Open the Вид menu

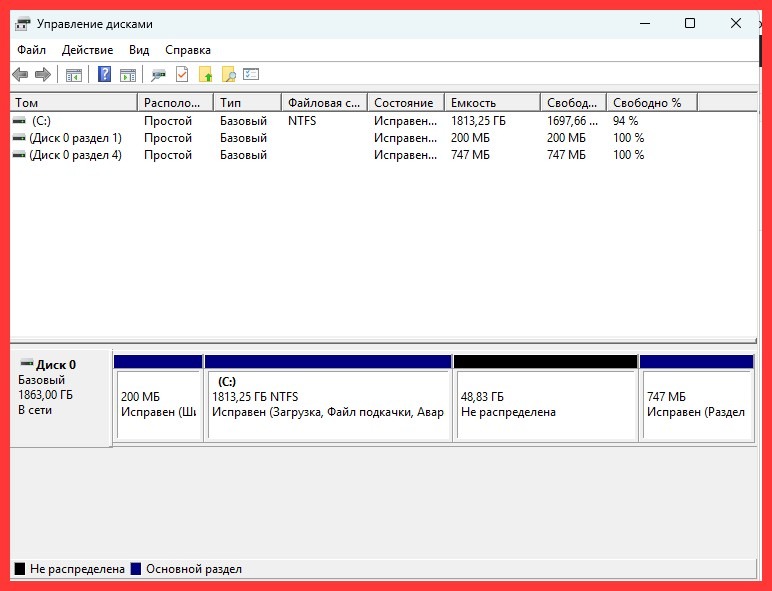coord(139,50)
